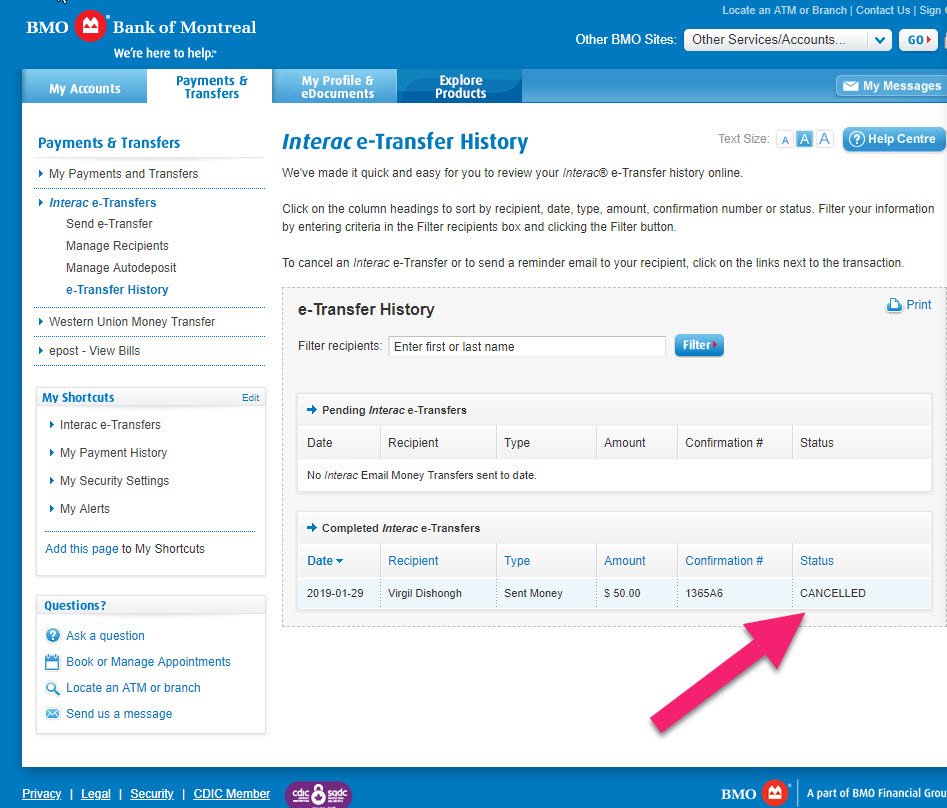Click the Locate an ATM magnifier icon
Image resolution: width=947 pixels, height=808 pixels.
click(53, 688)
